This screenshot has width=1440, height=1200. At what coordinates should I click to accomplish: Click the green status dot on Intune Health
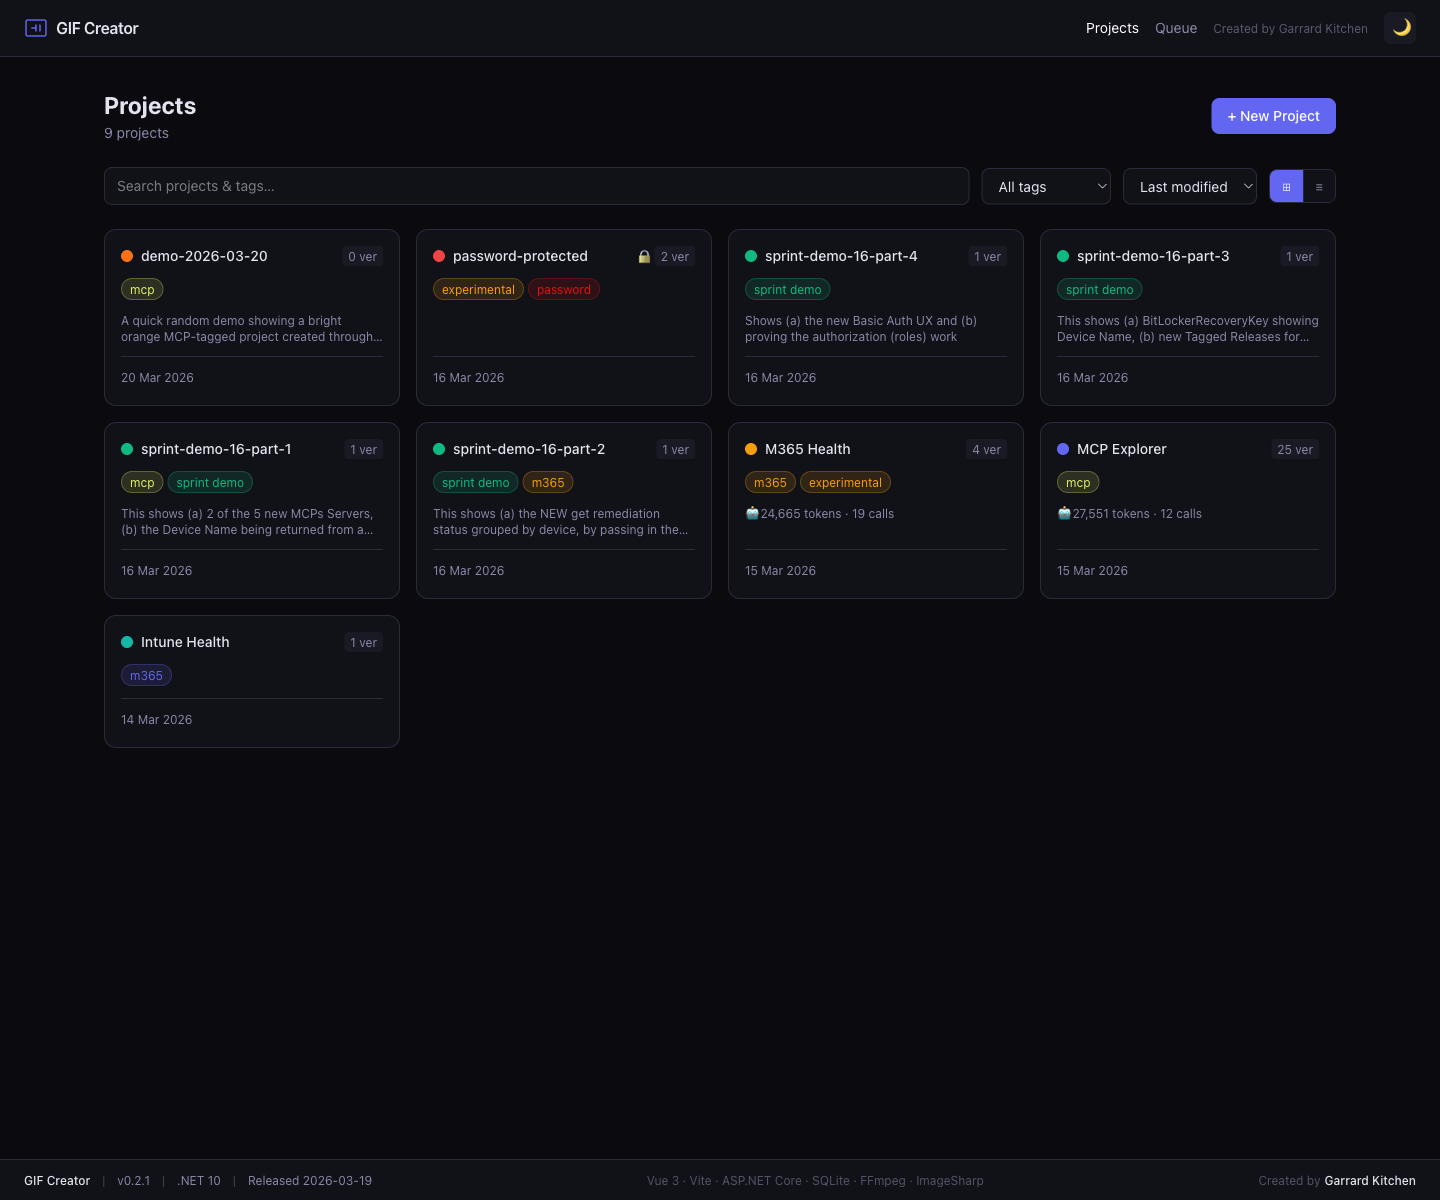[127, 642]
